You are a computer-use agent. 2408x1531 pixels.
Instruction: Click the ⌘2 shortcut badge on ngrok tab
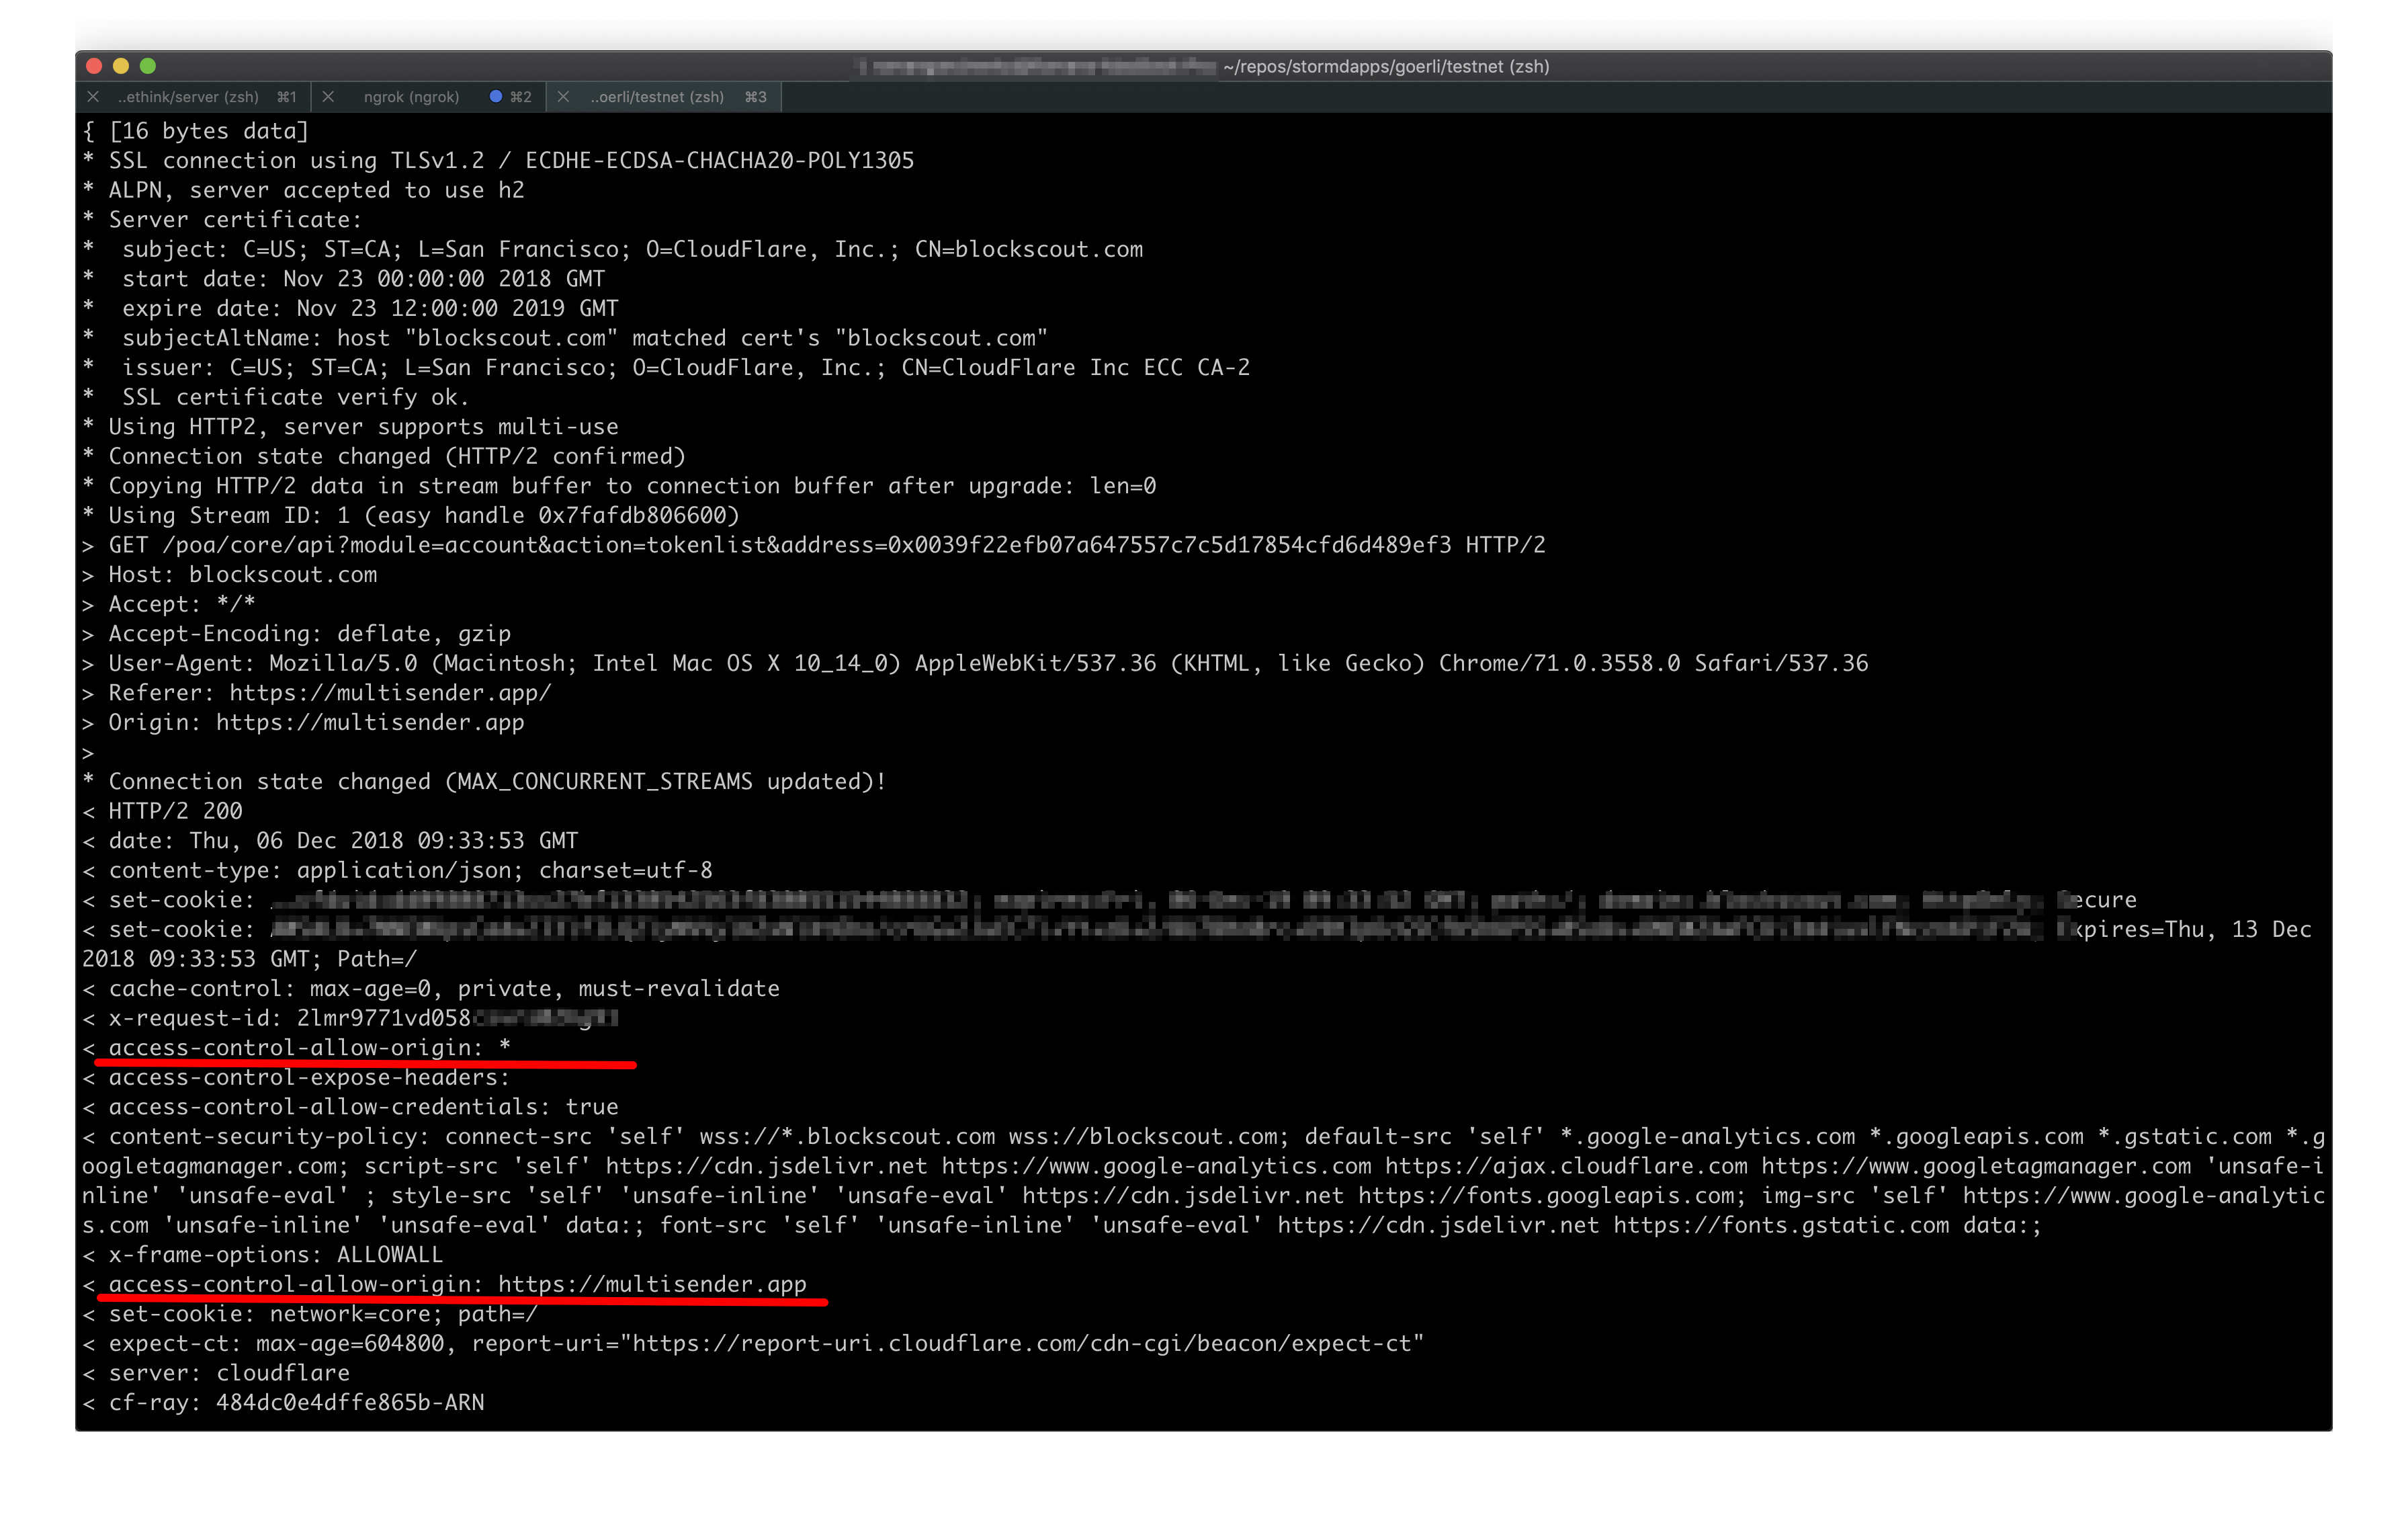(x=521, y=96)
